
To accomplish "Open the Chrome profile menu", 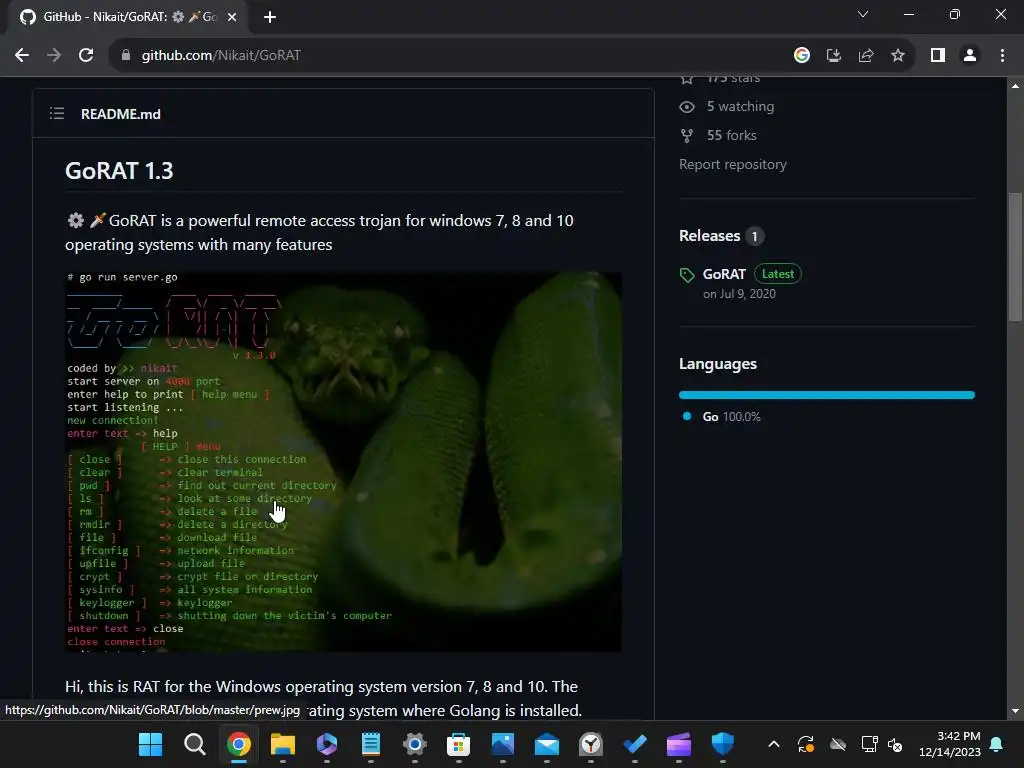I will pos(970,56).
